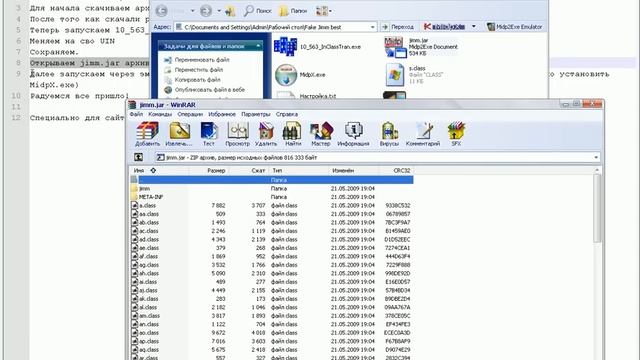Open the Просмотр (View) tool in WinRAR
Screen dimensions: 640x360
point(237,134)
